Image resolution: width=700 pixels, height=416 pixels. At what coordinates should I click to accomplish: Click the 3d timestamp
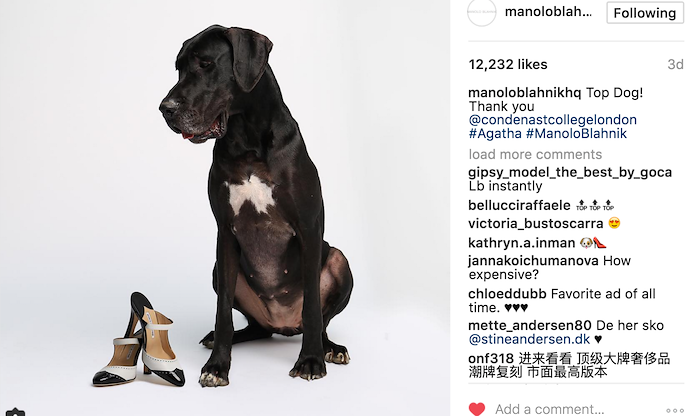tap(675, 65)
